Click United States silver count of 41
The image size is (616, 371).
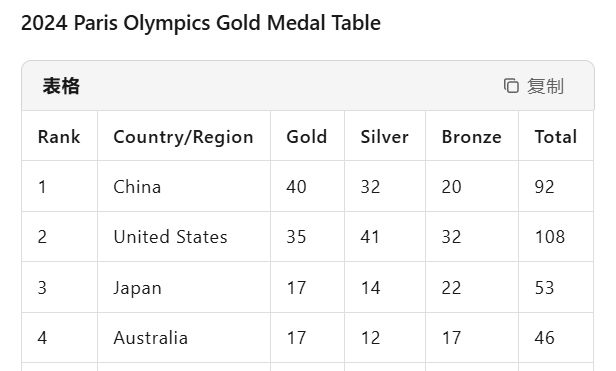370,237
